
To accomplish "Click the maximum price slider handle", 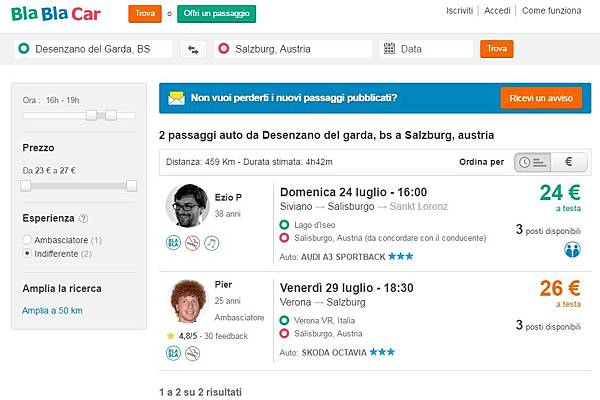I will tap(131, 186).
